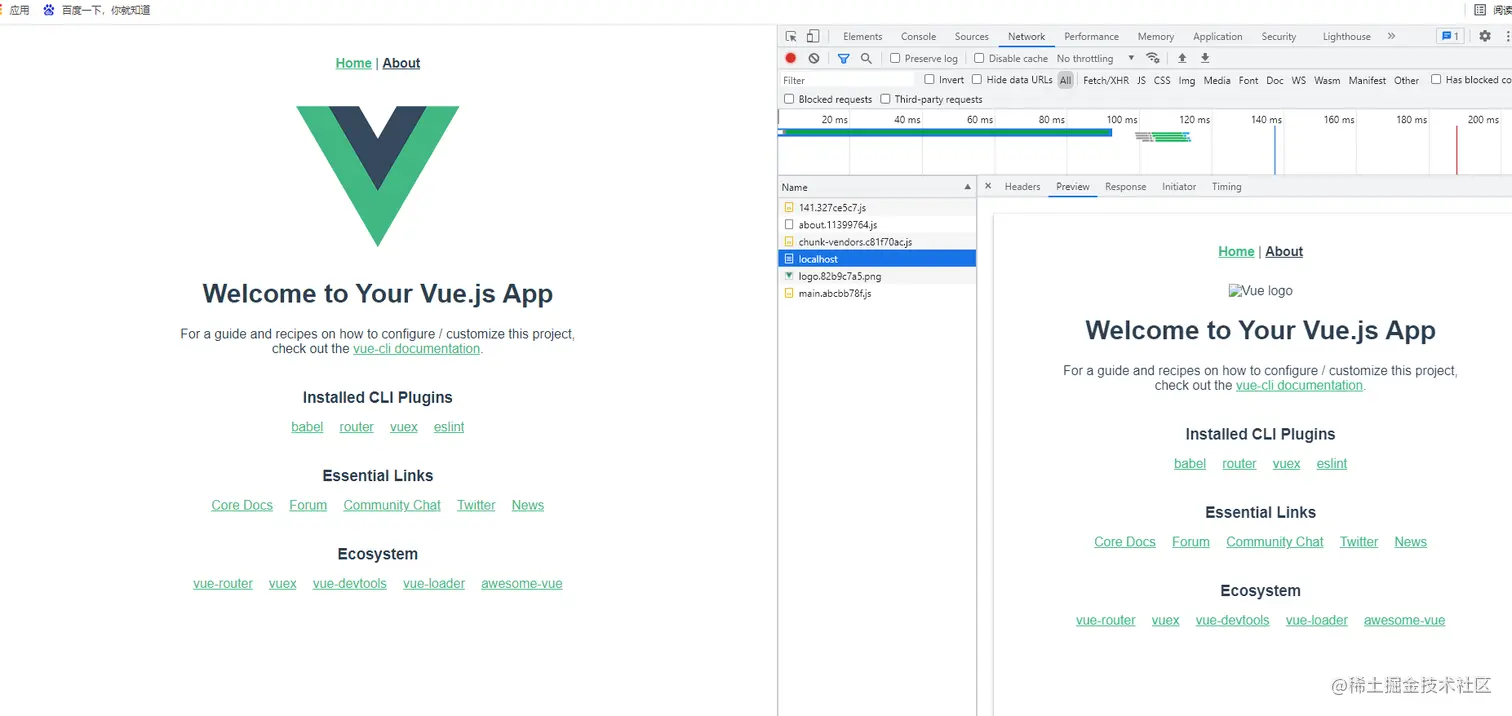Open the Security tab
The width and height of the screenshot is (1512, 716).
1278,36
